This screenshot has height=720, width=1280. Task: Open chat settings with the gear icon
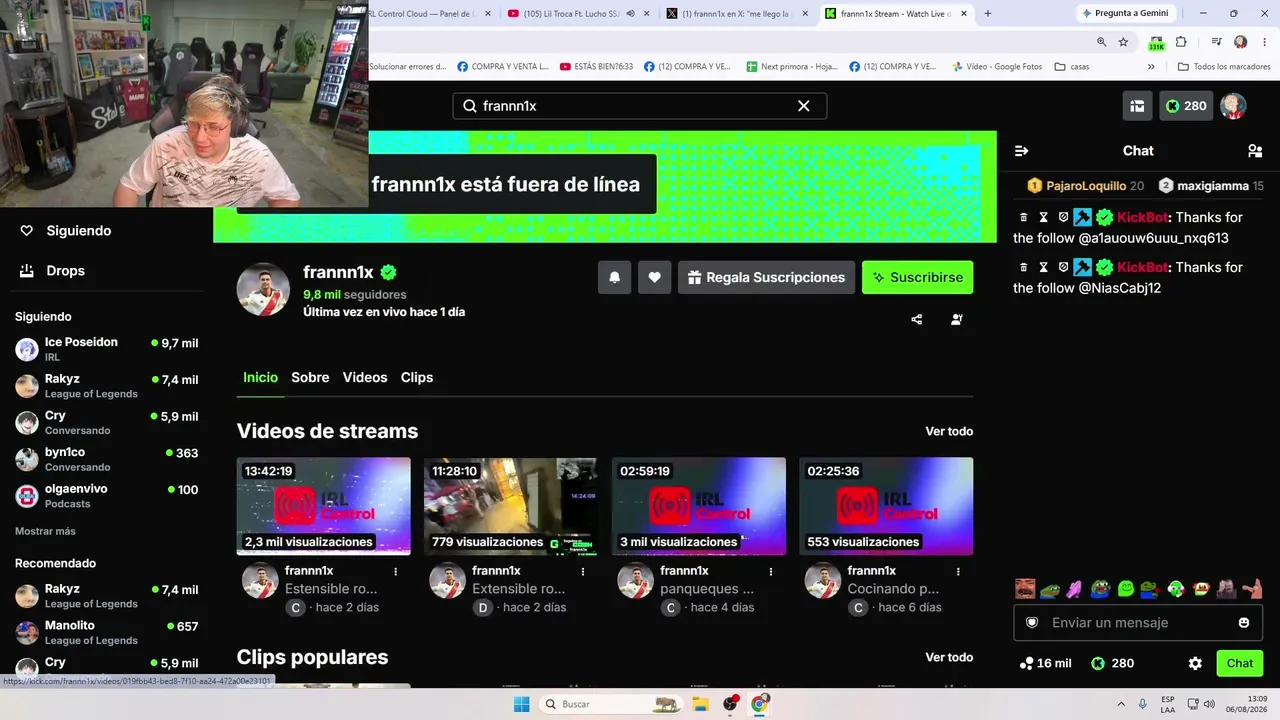pyautogui.click(x=1195, y=663)
